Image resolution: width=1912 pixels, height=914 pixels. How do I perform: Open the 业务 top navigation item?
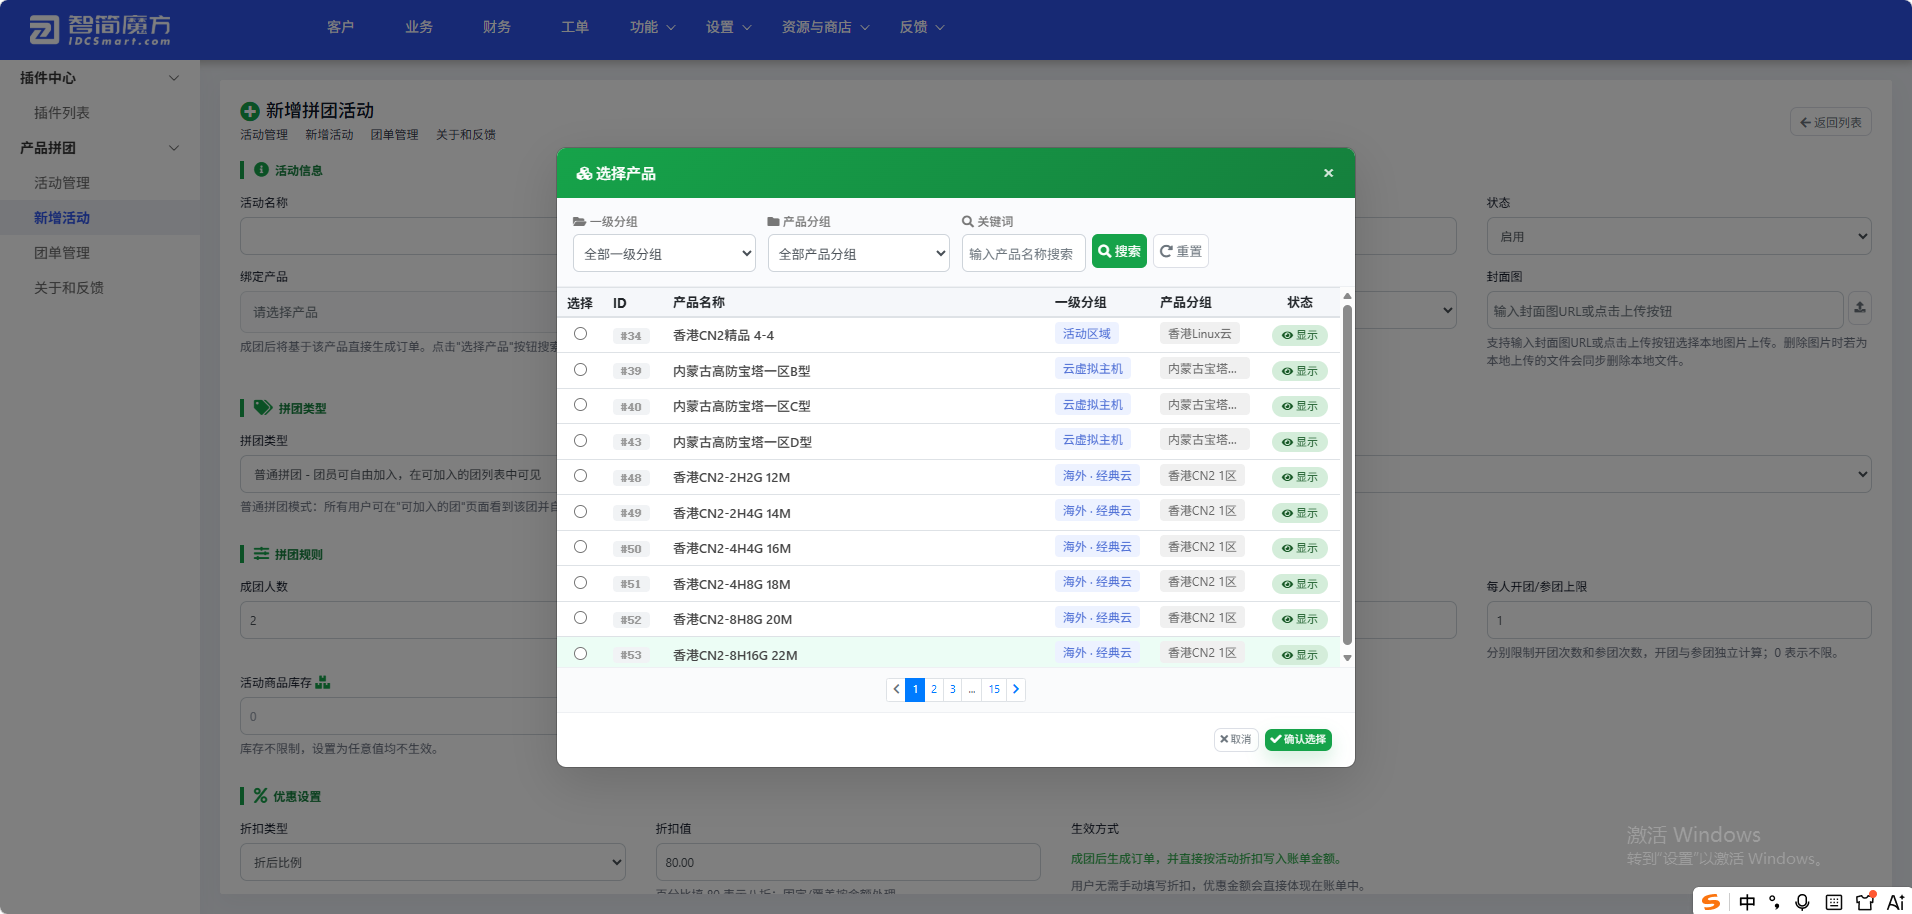click(419, 27)
